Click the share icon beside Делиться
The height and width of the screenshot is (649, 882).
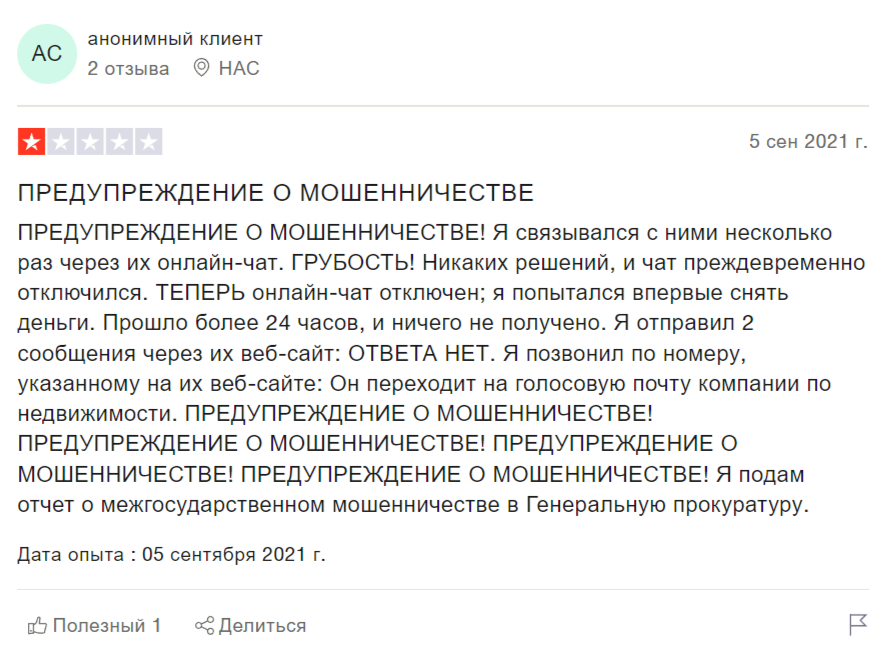coord(204,626)
